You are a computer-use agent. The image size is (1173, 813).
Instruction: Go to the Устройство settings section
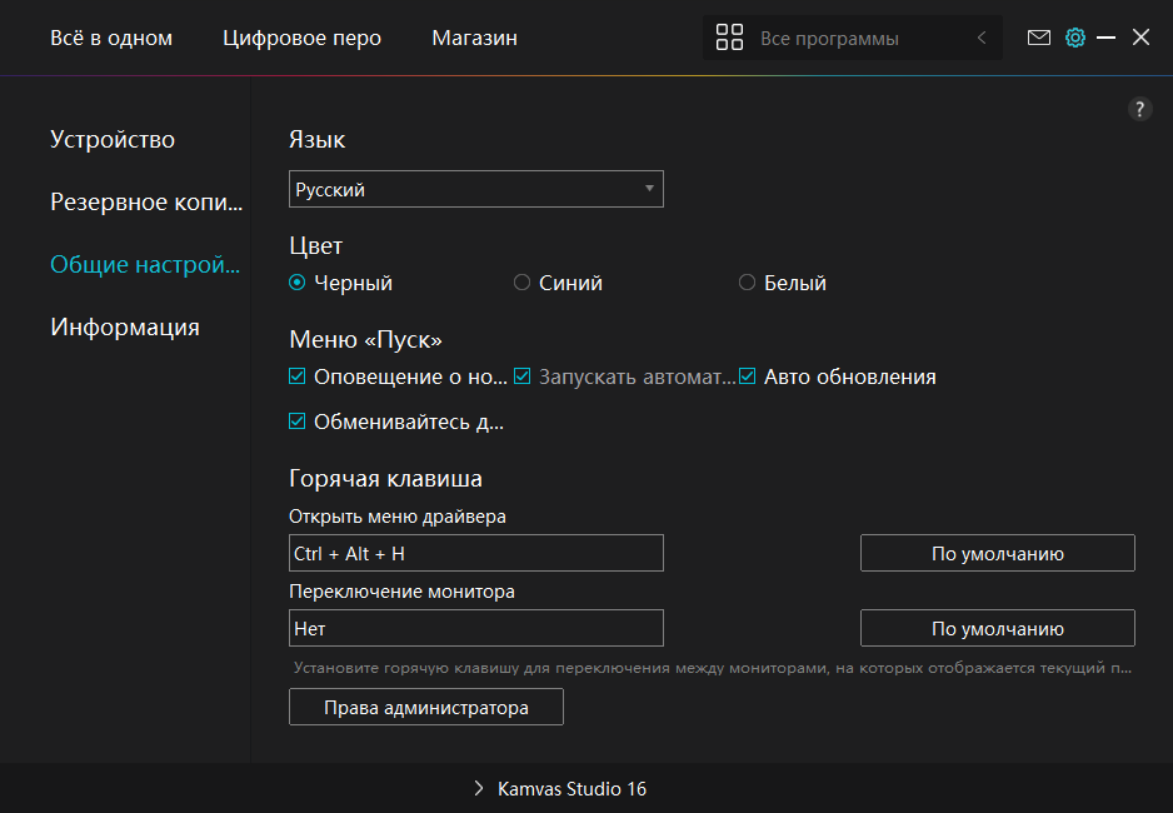coord(112,140)
